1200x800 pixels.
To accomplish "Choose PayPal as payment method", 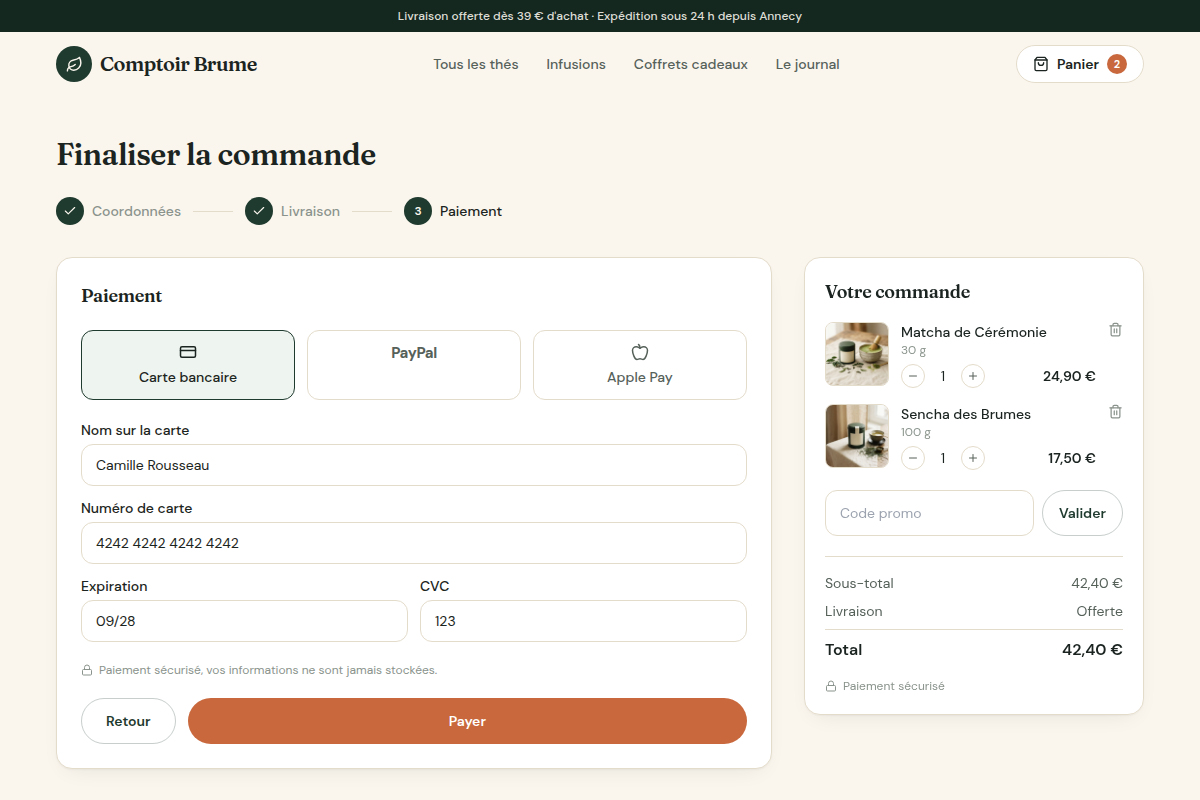I will pos(414,365).
